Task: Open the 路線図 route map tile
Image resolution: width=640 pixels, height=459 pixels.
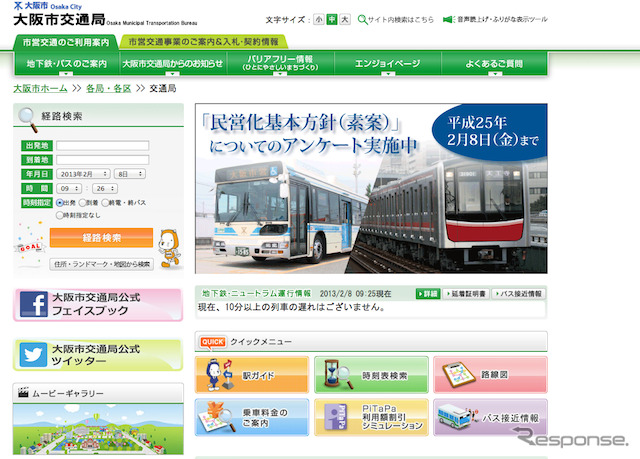Action: click(490, 375)
